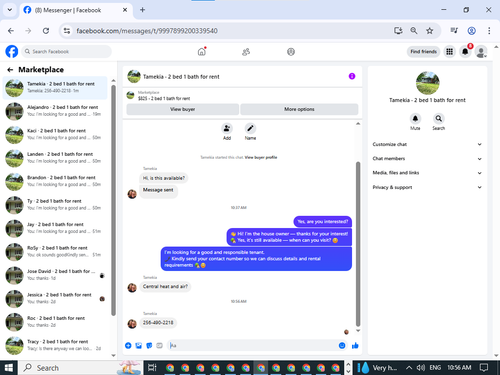Open Ty 2 bed 1 bath conversation
Viewport: 500px width, 375px height.
pos(55,205)
